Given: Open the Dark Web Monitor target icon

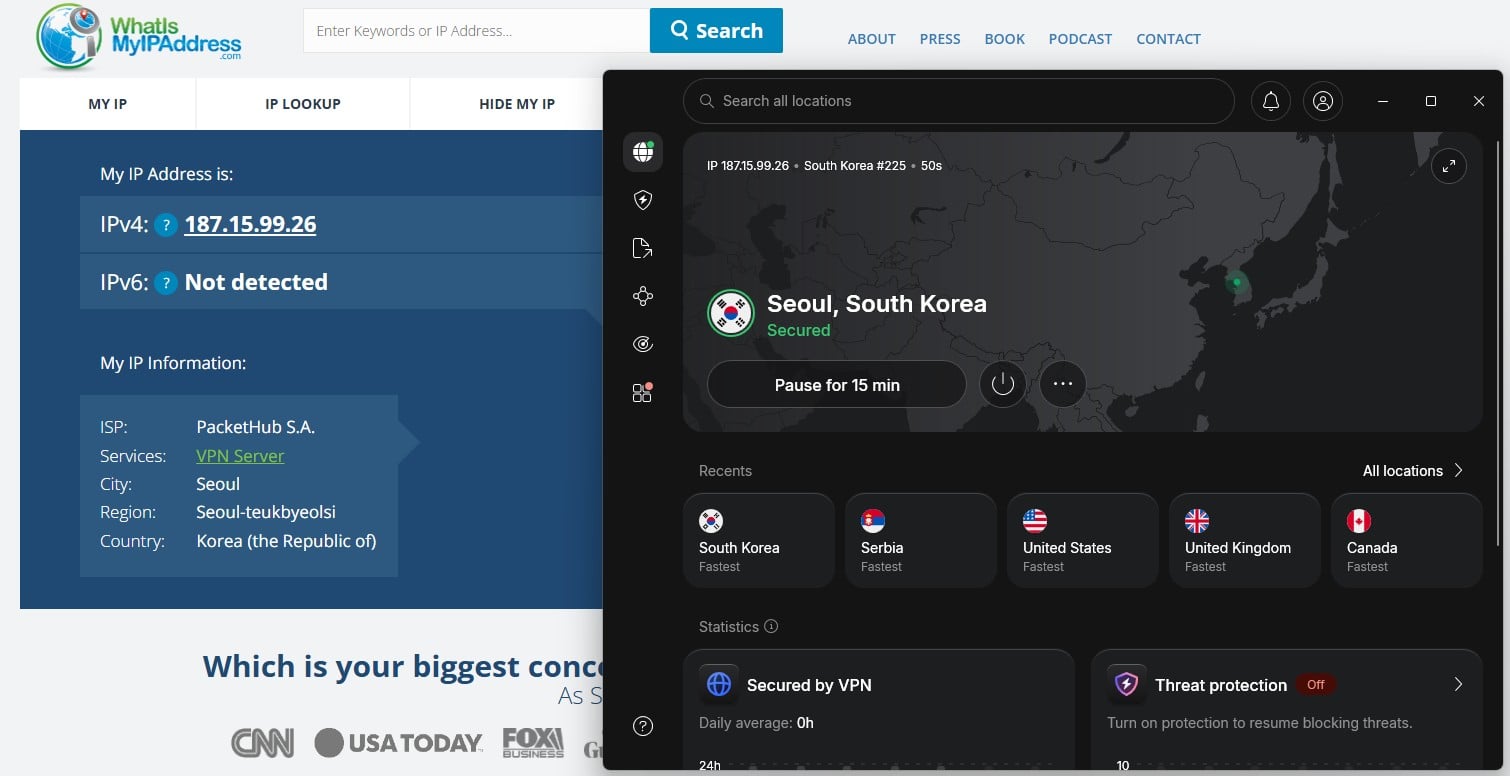Looking at the screenshot, I should (x=643, y=344).
